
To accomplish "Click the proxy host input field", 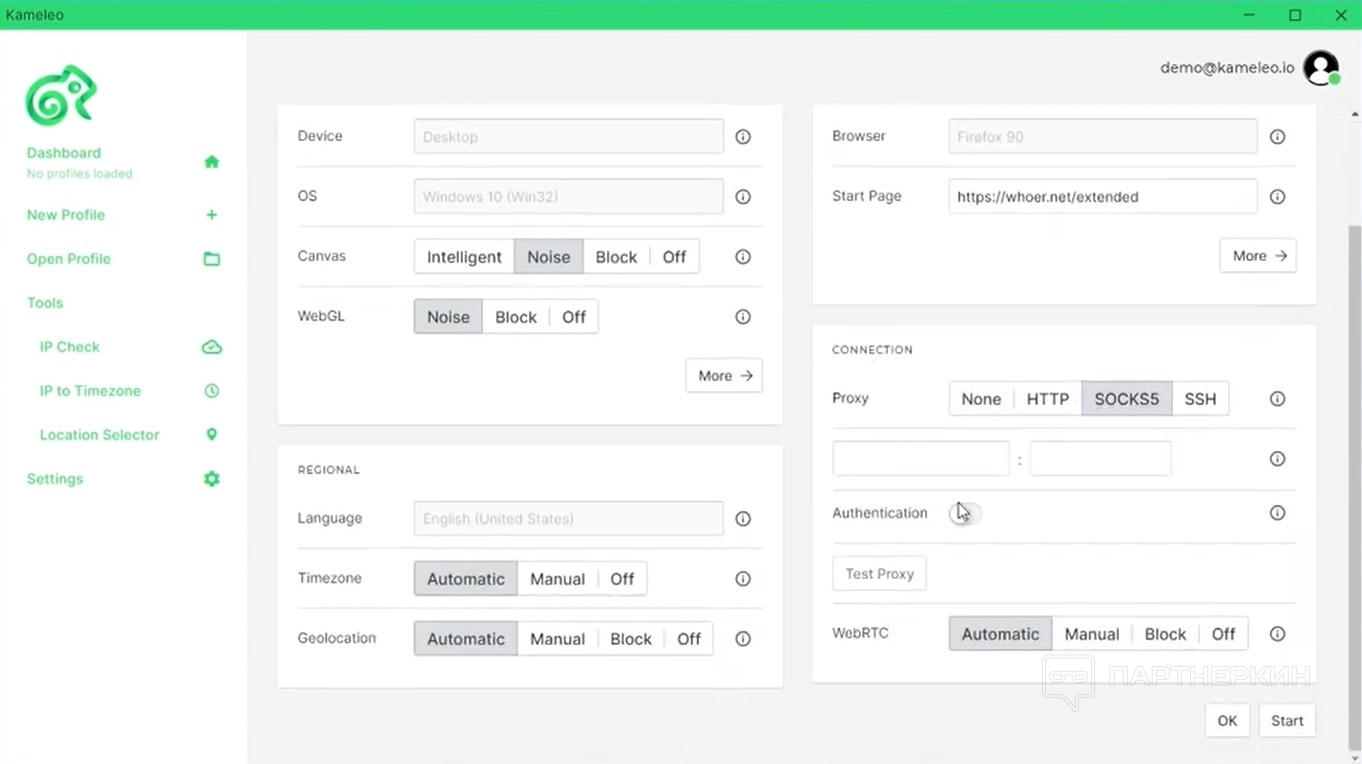I will tap(921, 459).
